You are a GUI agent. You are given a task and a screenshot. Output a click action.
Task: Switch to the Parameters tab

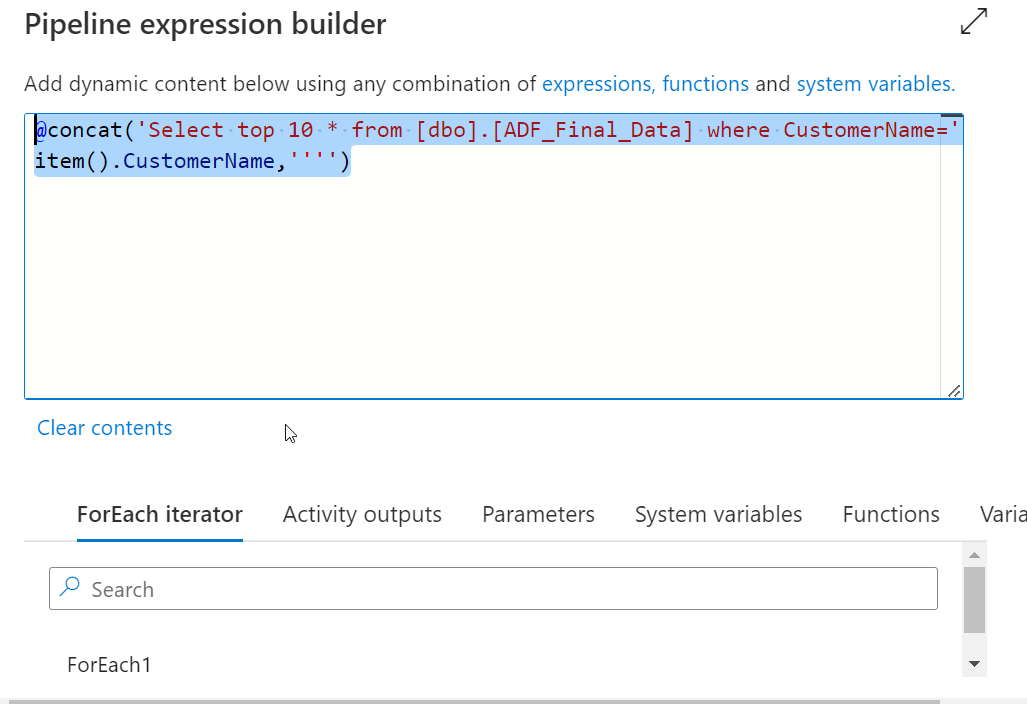[x=538, y=514]
